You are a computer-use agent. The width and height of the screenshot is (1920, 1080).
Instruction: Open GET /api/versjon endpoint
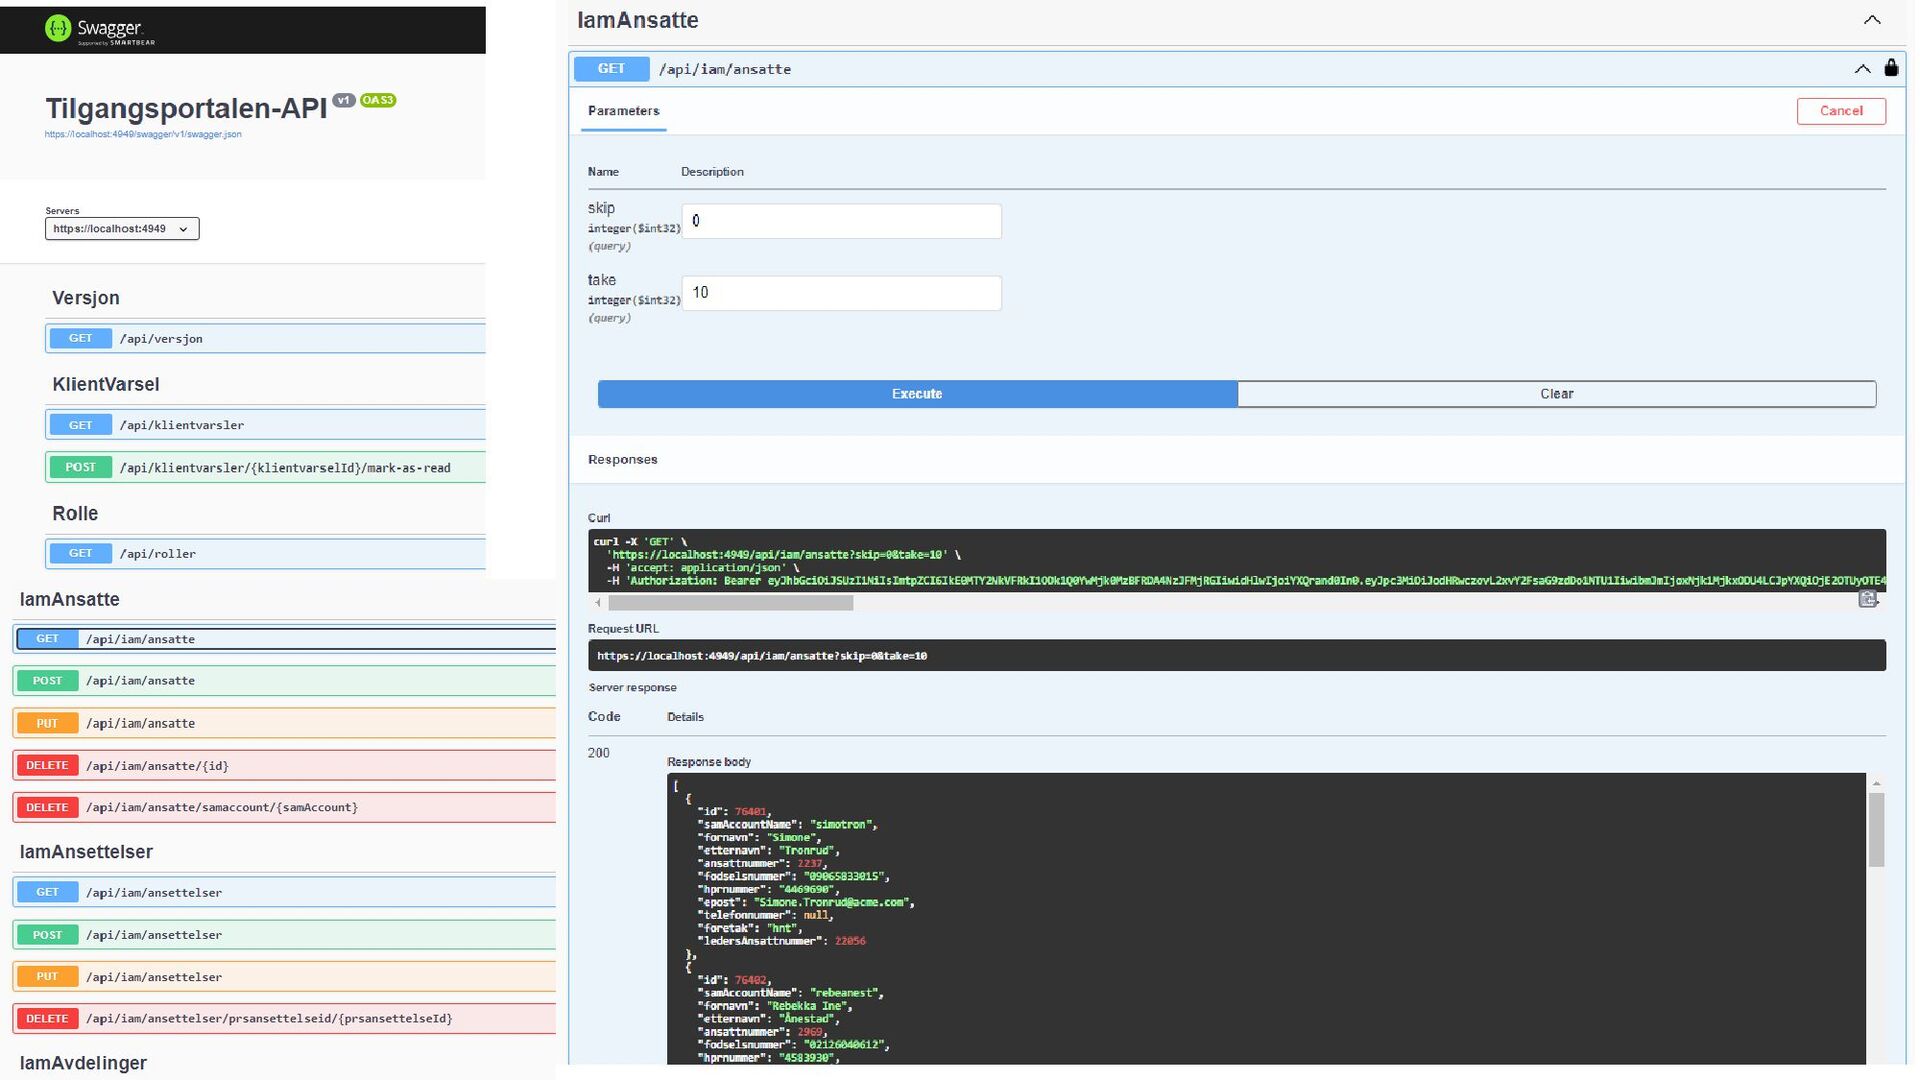point(265,338)
